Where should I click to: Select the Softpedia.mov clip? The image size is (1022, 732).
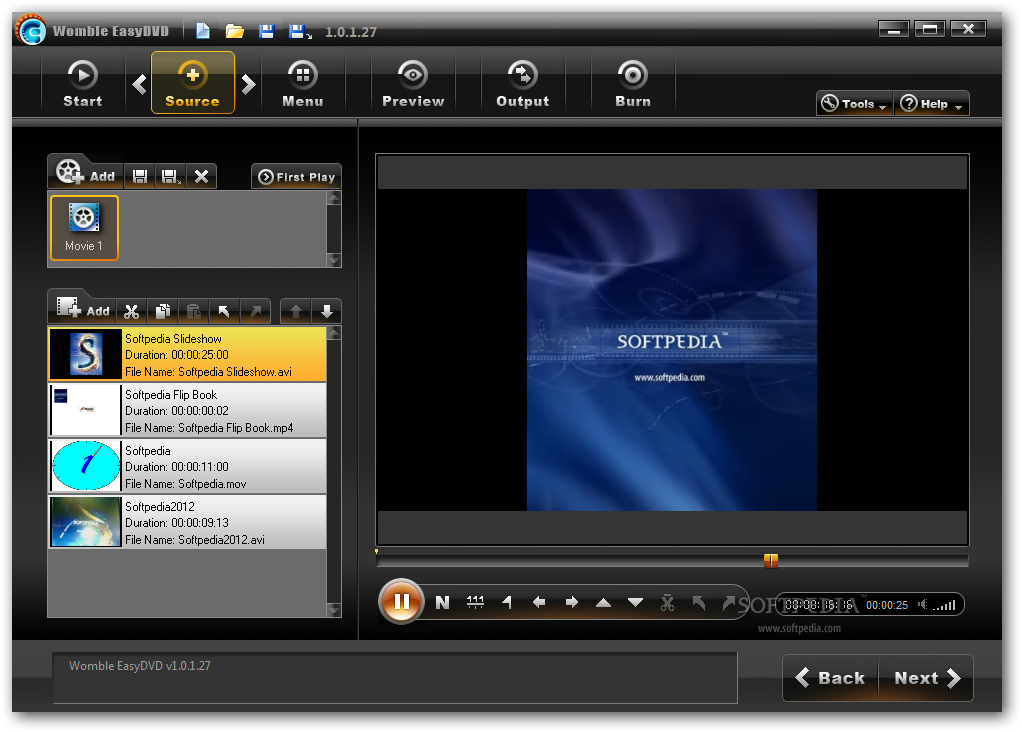[x=188, y=466]
